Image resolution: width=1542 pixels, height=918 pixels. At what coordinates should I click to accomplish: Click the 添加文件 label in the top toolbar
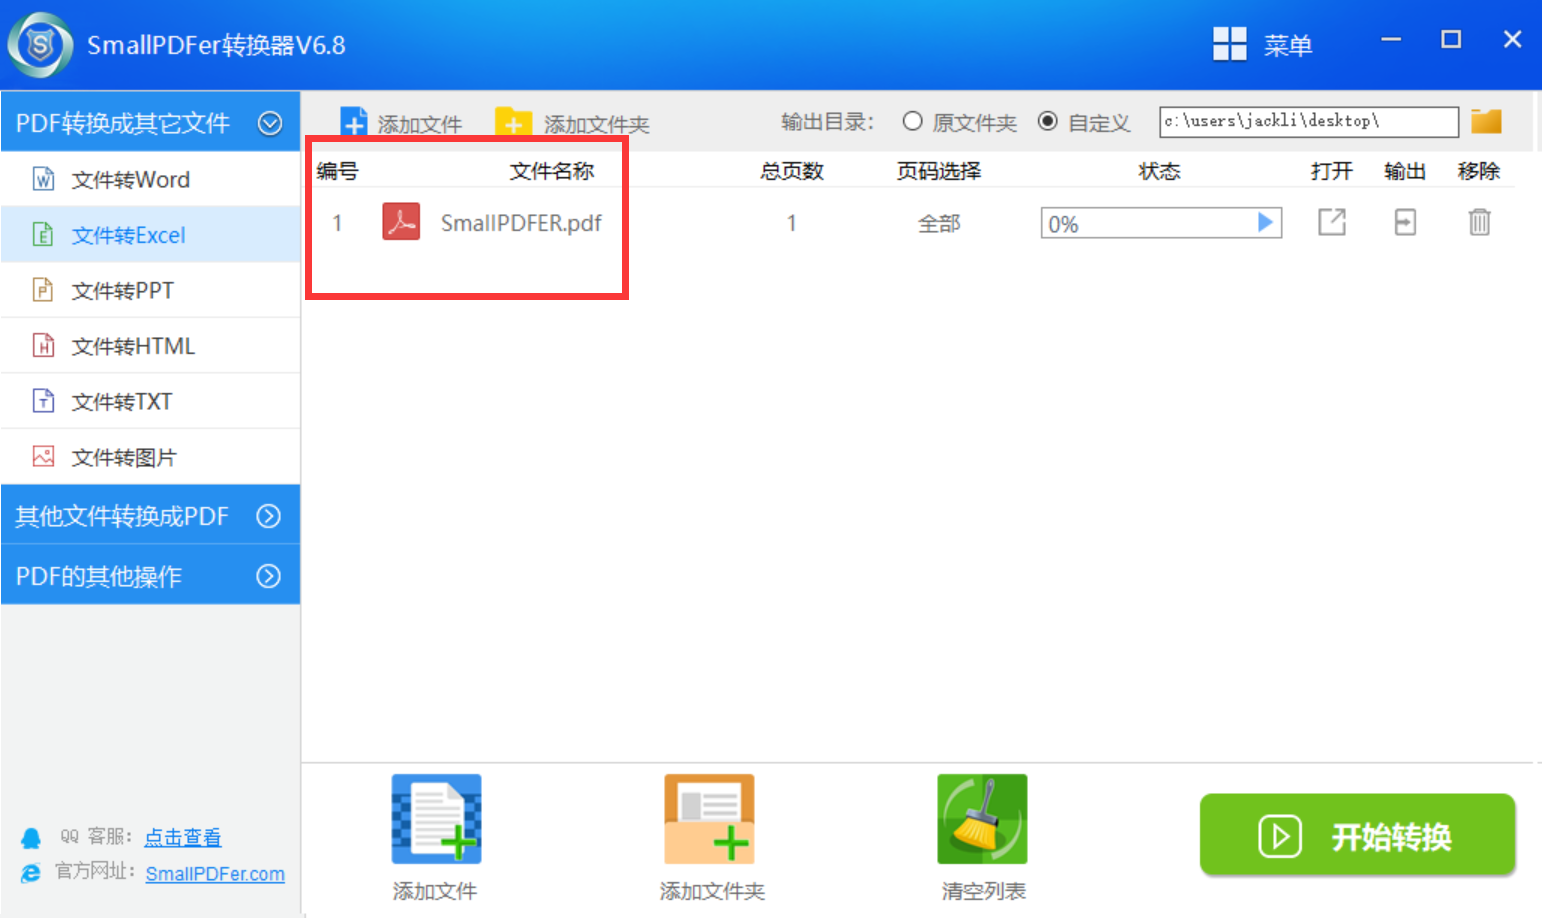click(x=420, y=124)
